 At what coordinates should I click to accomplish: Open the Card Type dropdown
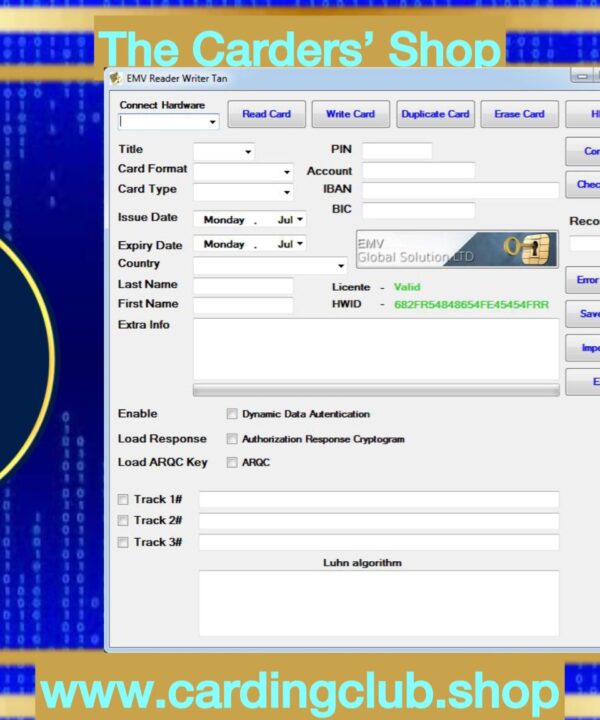click(x=287, y=192)
